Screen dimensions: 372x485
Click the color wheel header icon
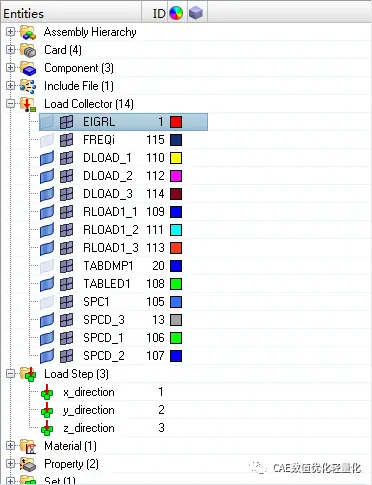tap(176, 13)
